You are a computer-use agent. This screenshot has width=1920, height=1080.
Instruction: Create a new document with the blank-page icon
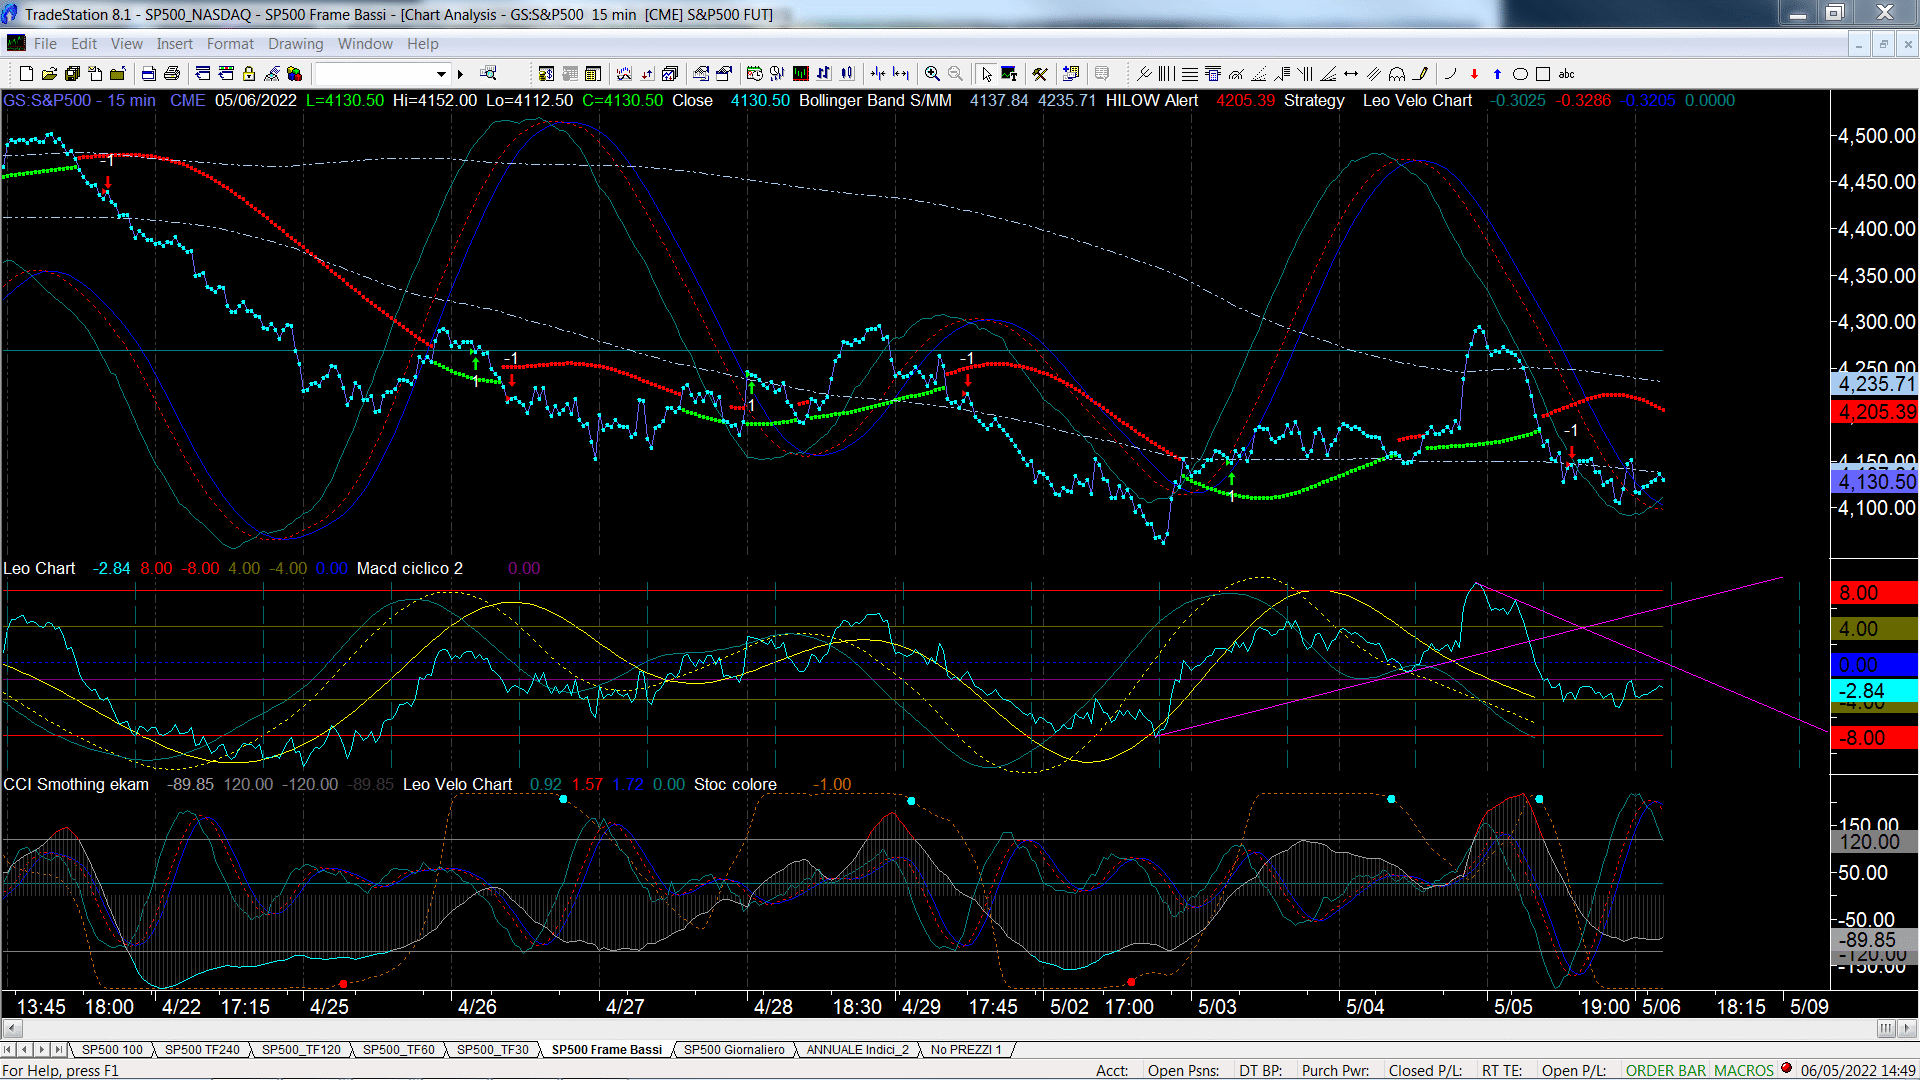27,73
